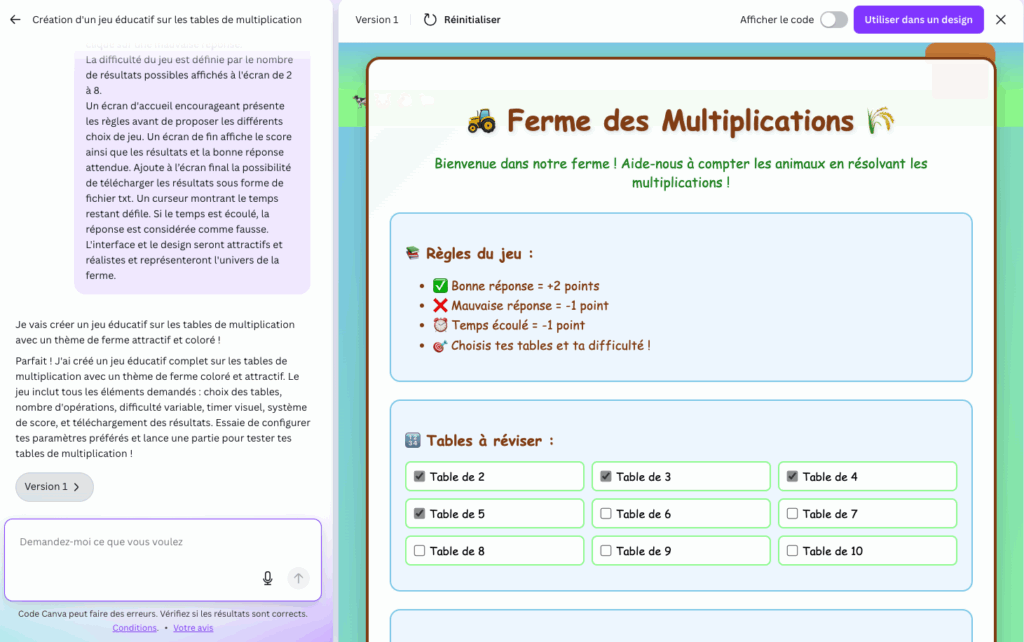The image size is (1024, 642).
Task: Click the wheat emoji next to Multiplications
Action: click(x=879, y=121)
